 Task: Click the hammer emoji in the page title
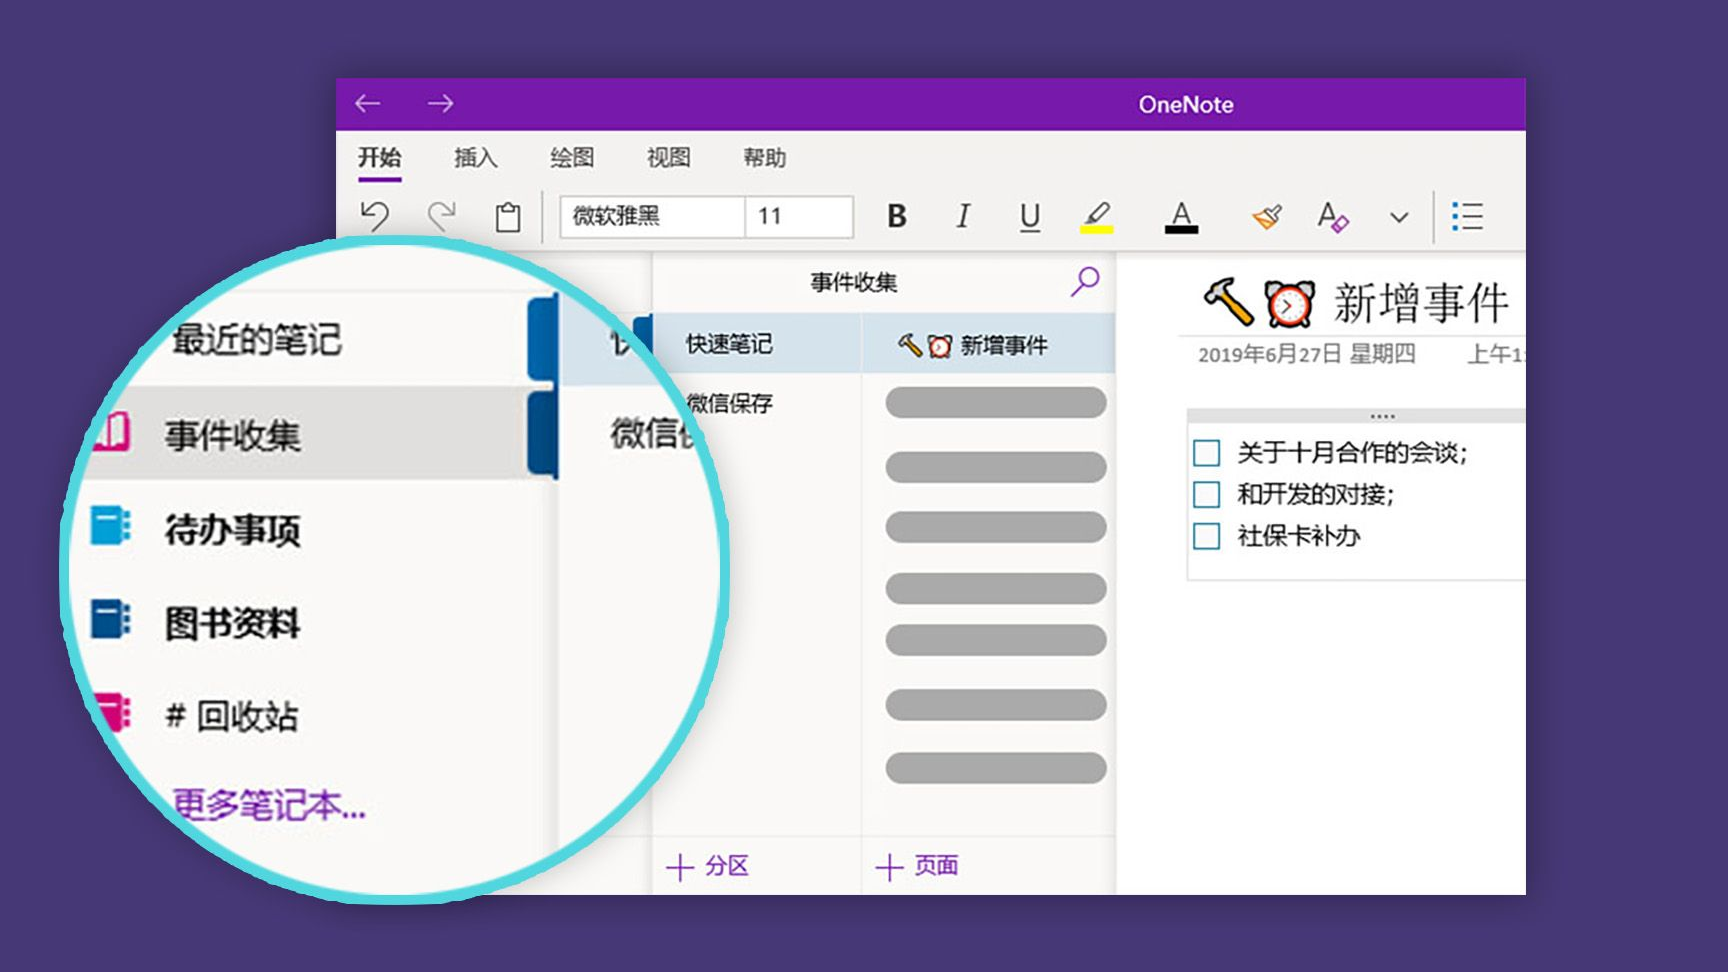1228,302
